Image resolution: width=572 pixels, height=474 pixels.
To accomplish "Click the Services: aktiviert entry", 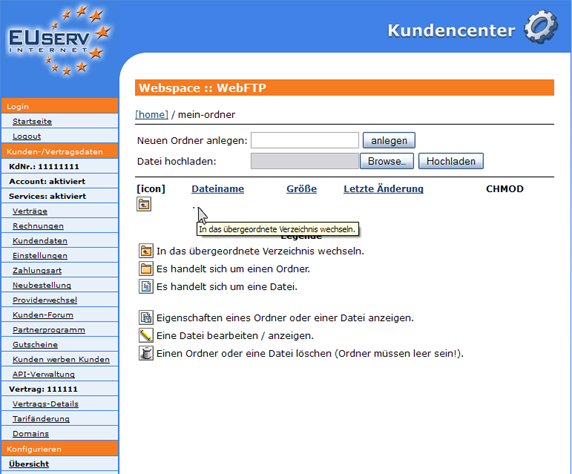I will (60, 196).
